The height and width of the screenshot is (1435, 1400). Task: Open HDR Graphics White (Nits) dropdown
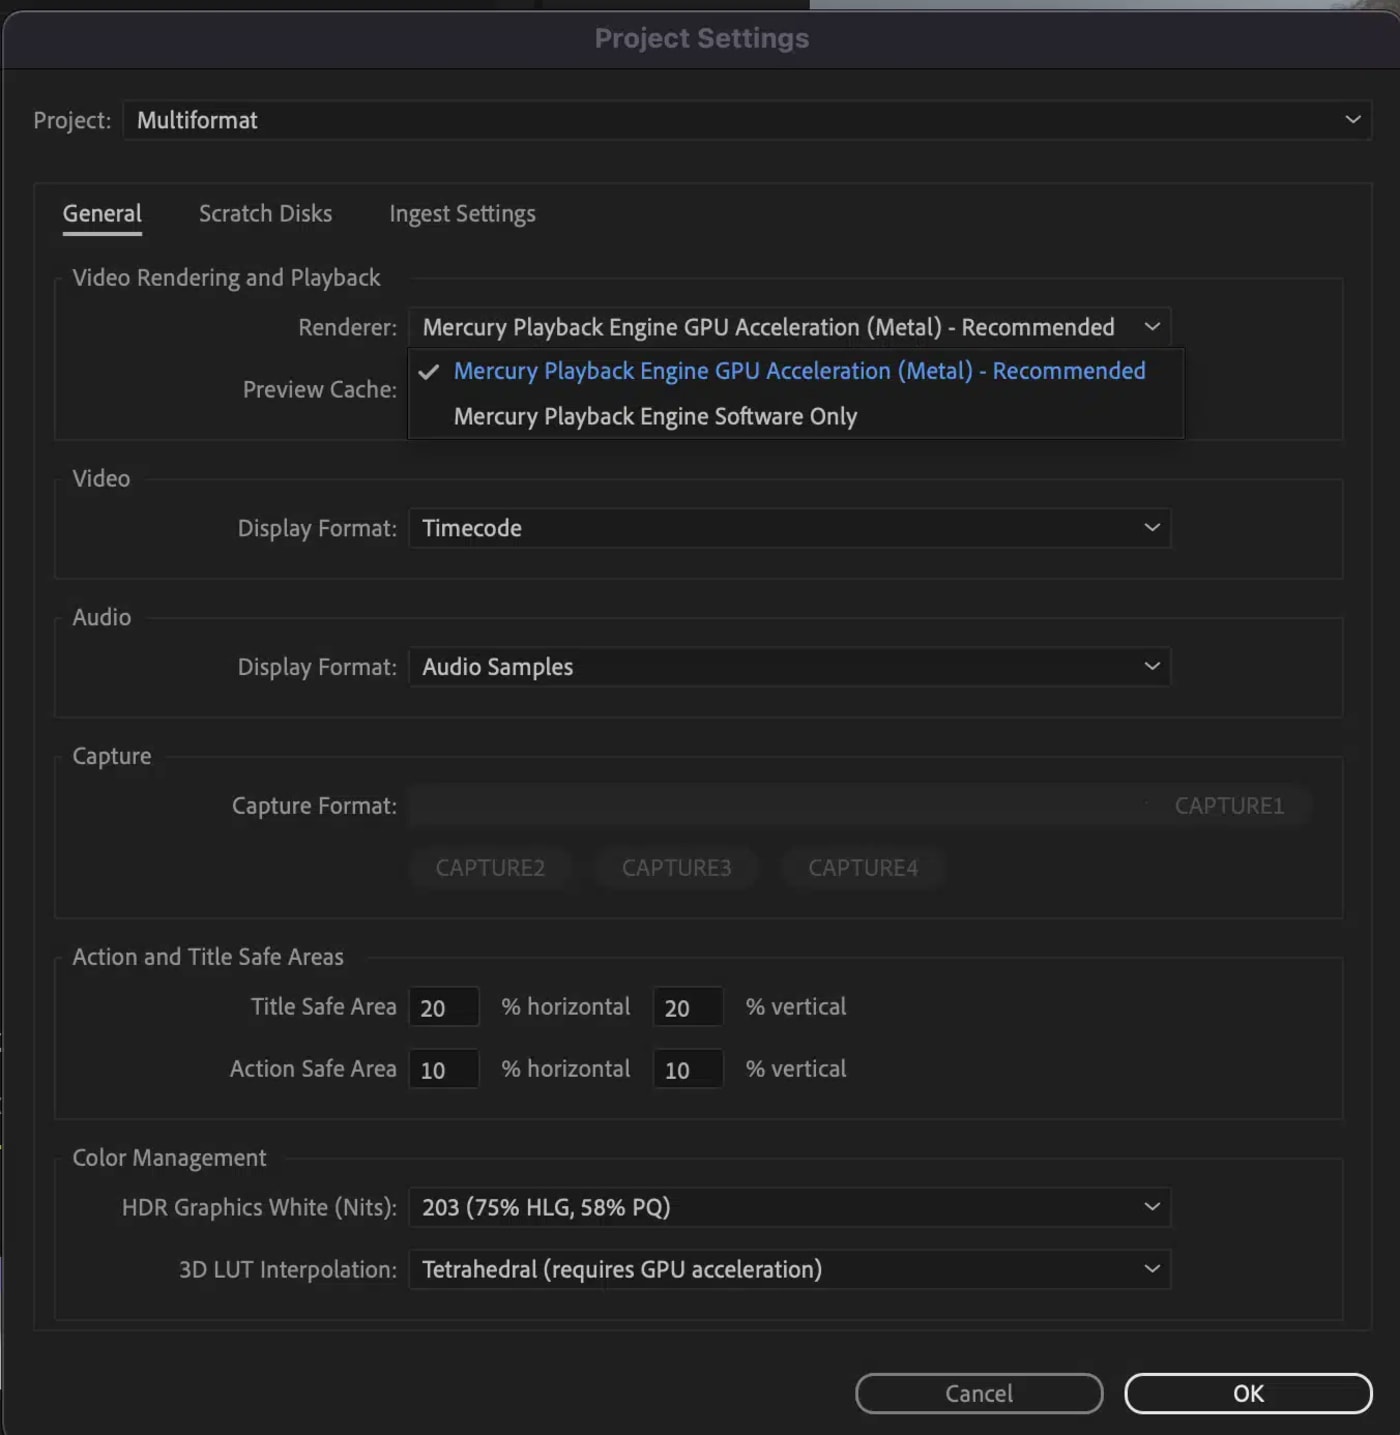tap(789, 1208)
